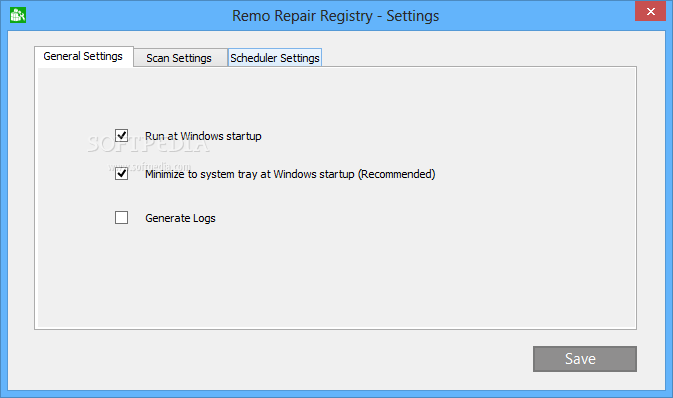Screen dimensions: 673x398
Task: Close the Settings window
Action: point(650,11)
